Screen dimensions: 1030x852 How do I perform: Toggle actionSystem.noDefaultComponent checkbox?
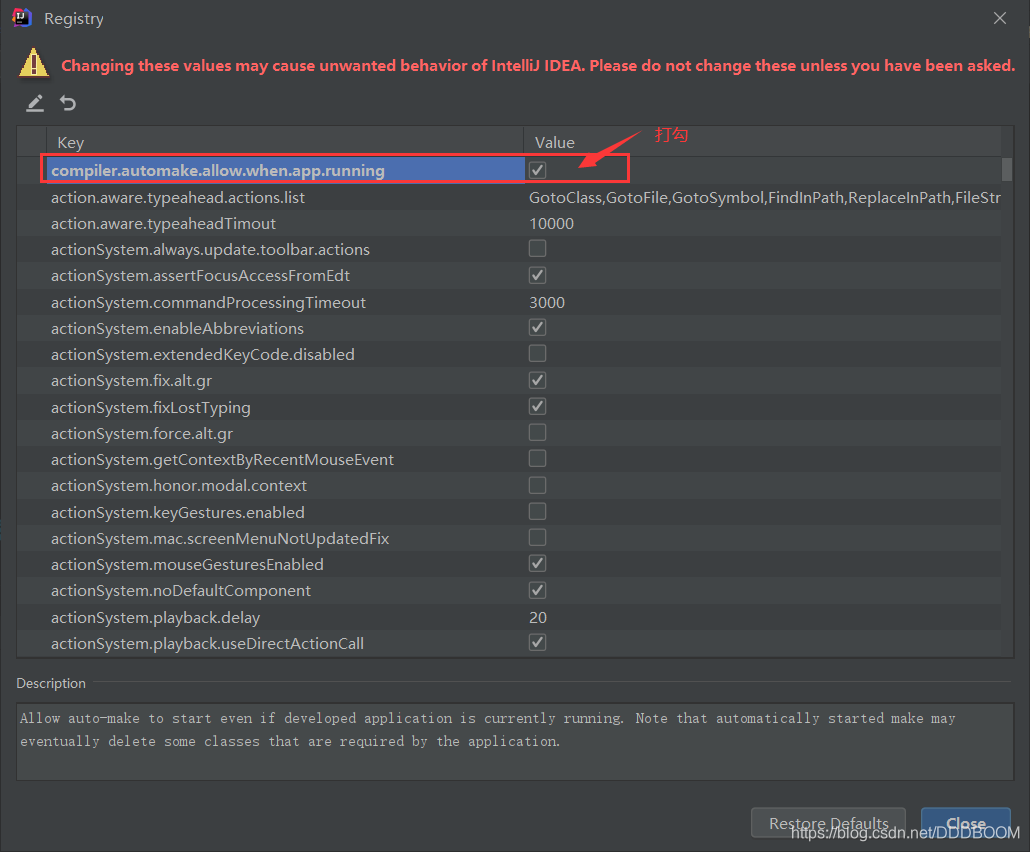[537, 591]
